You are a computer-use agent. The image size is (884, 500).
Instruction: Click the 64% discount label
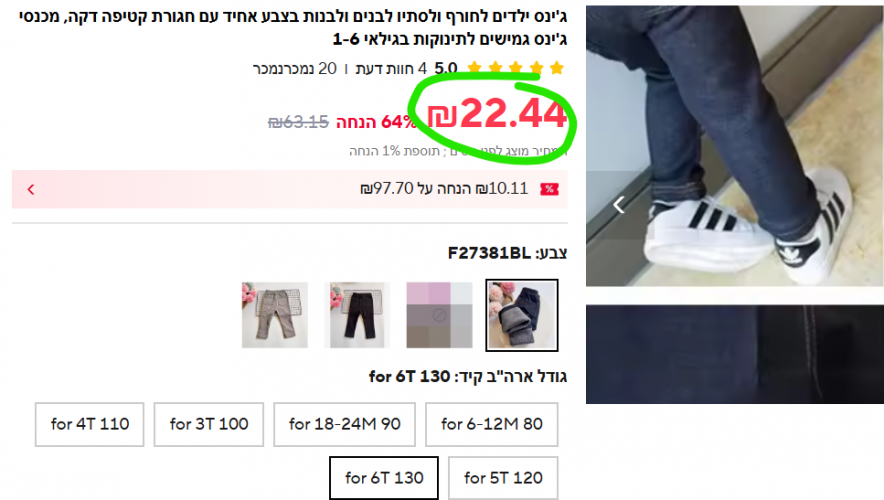pos(377,122)
